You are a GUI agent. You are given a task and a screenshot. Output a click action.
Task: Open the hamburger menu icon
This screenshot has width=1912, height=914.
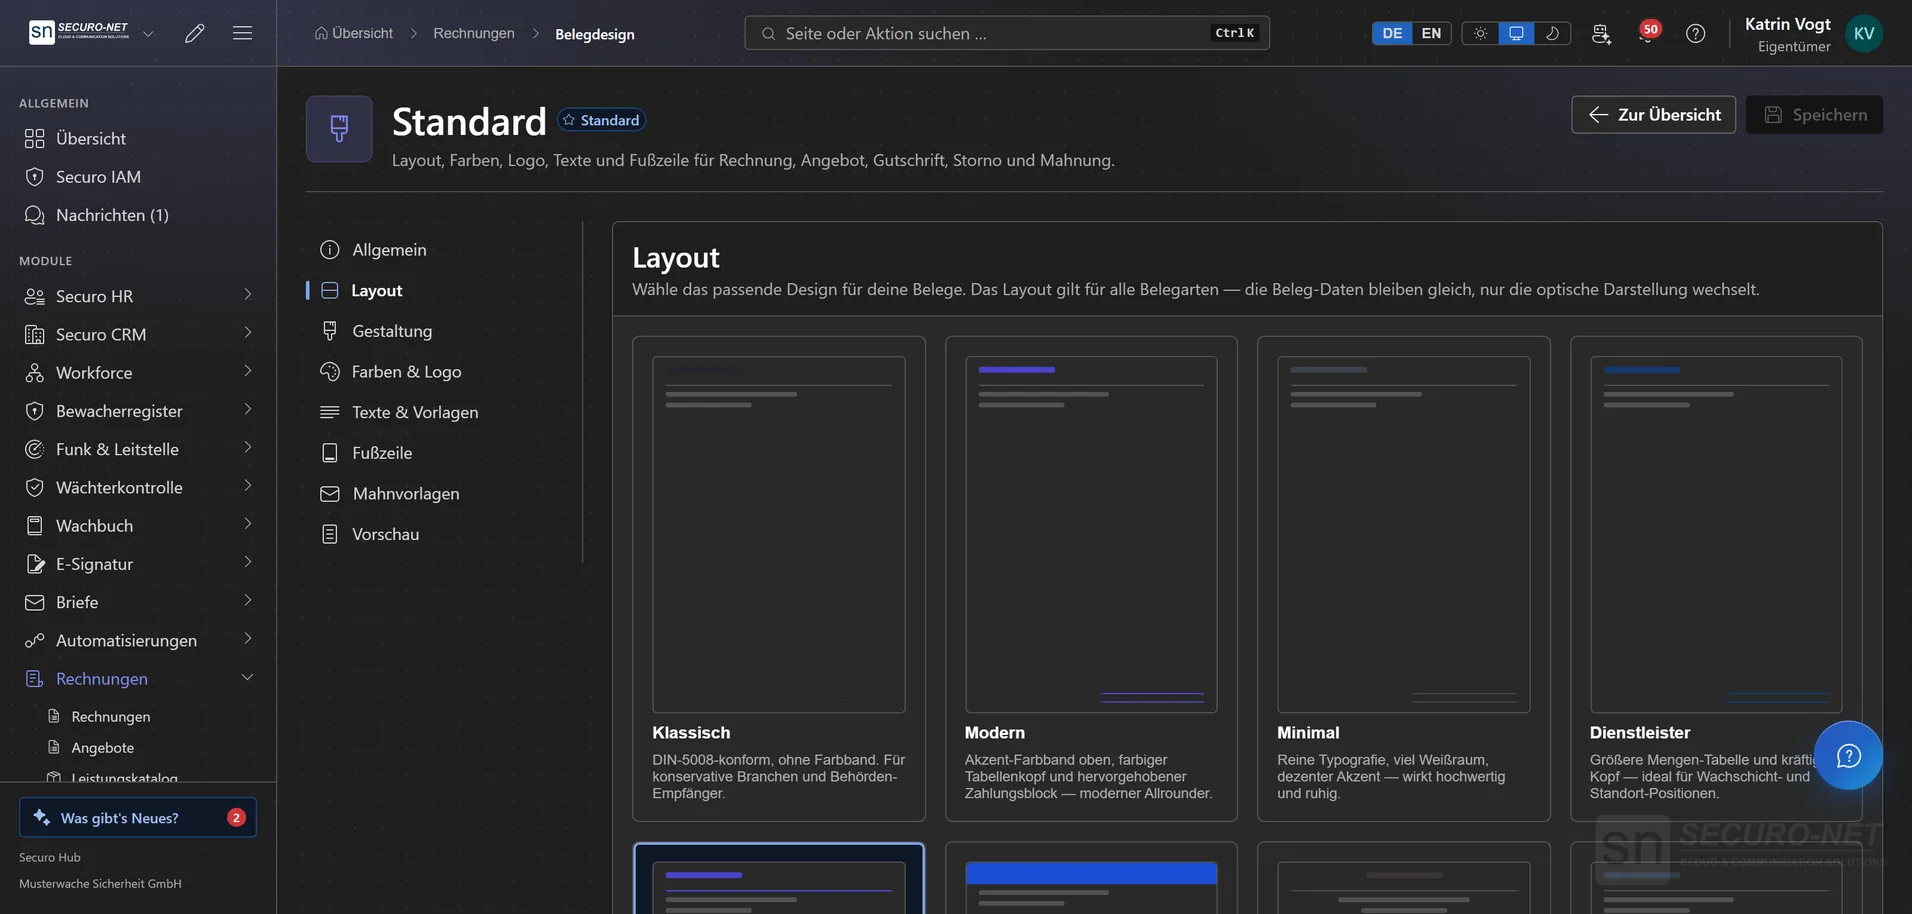tap(242, 33)
